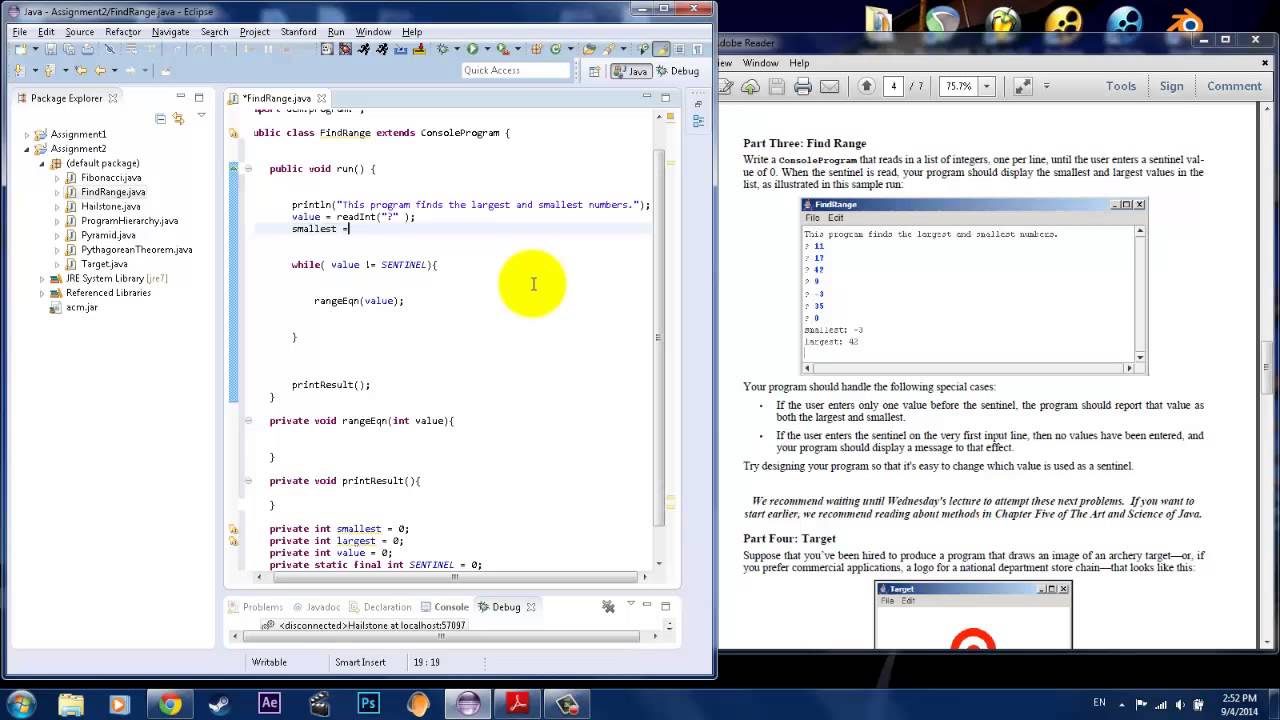
Task: Click the cloud upload icon in Adobe Reader
Action: pyautogui.click(x=750, y=87)
